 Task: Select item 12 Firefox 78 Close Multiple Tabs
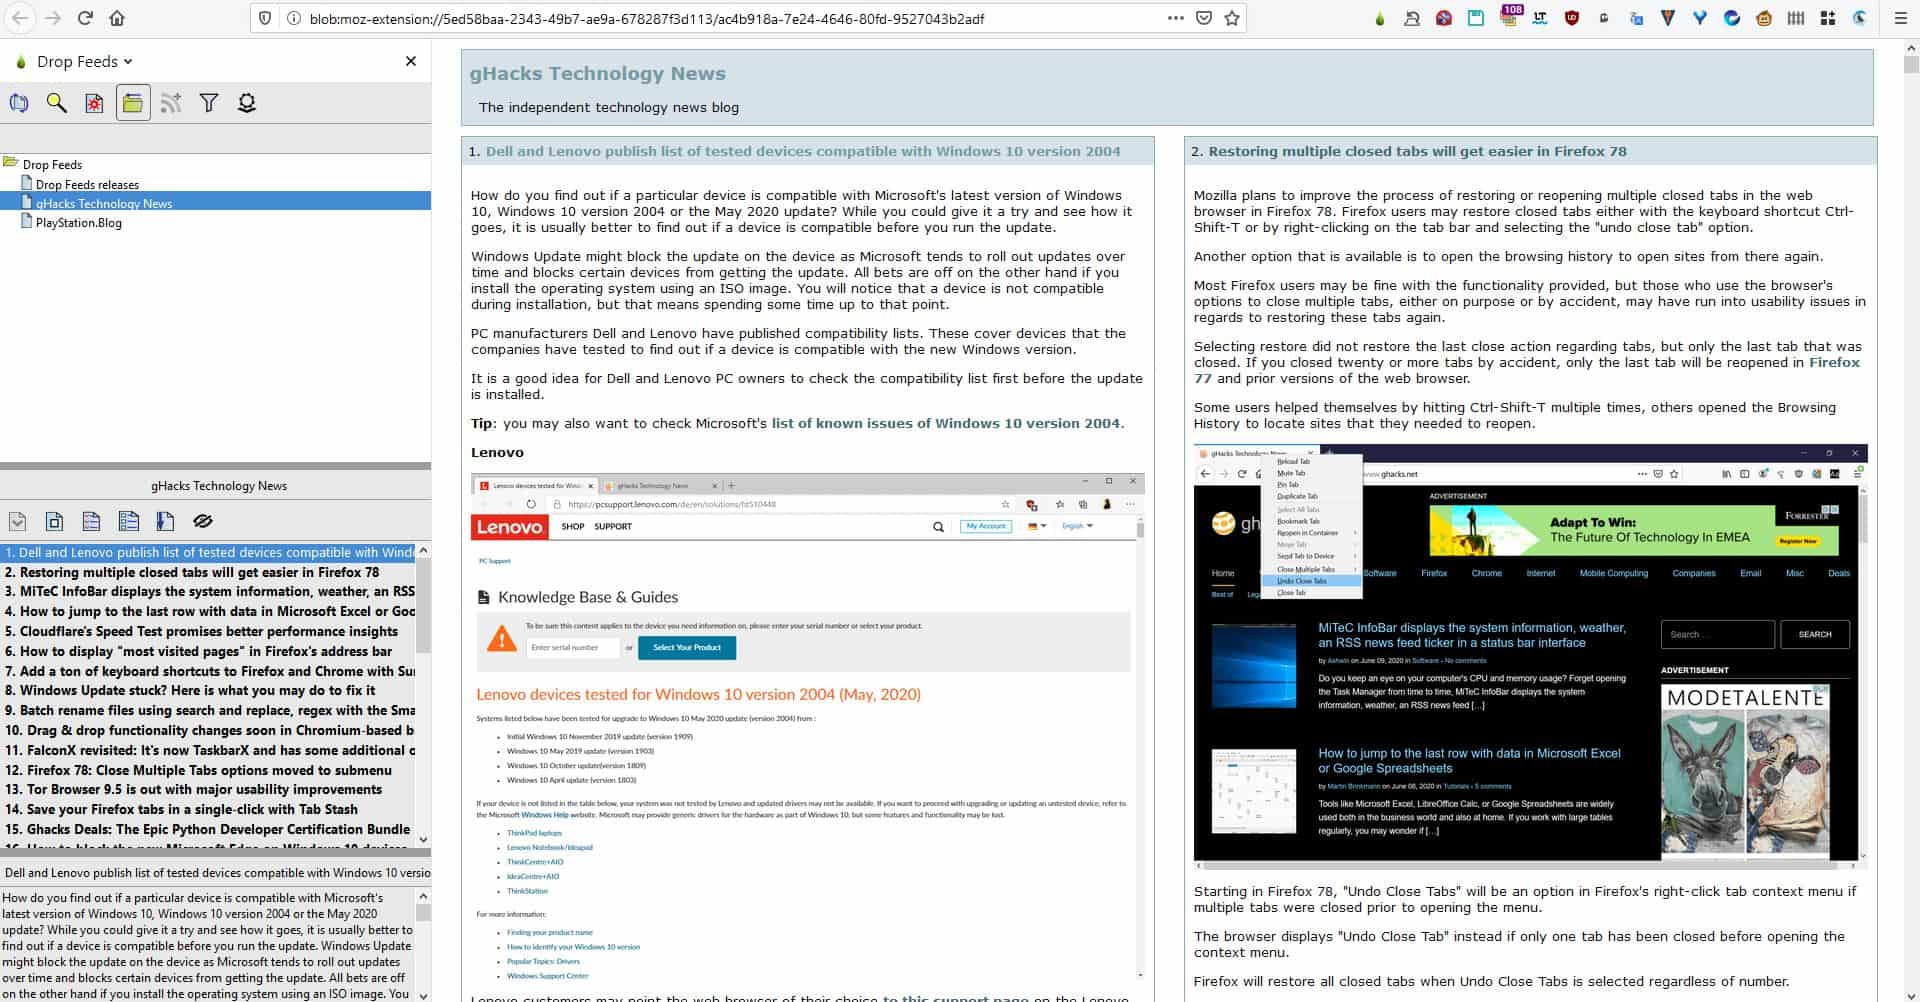coord(208,770)
